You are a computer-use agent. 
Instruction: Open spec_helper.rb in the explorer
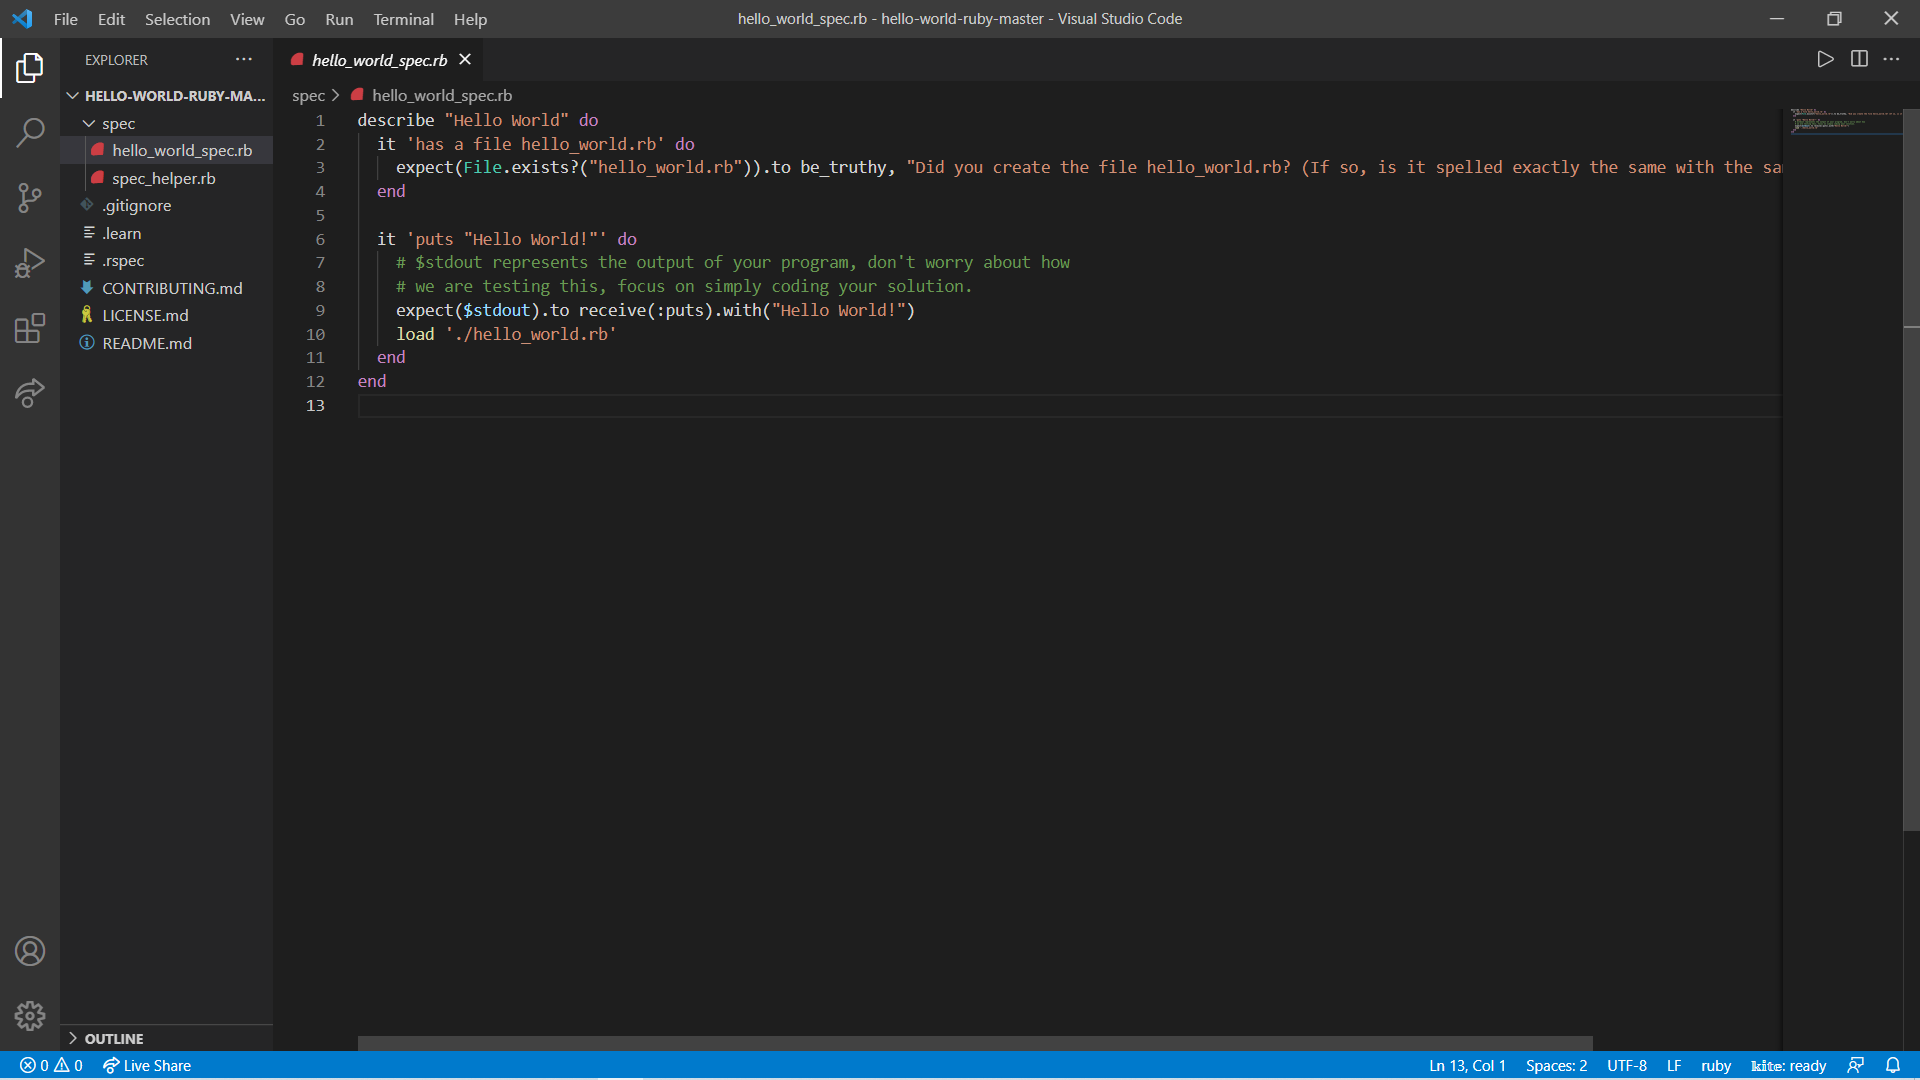click(163, 178)
